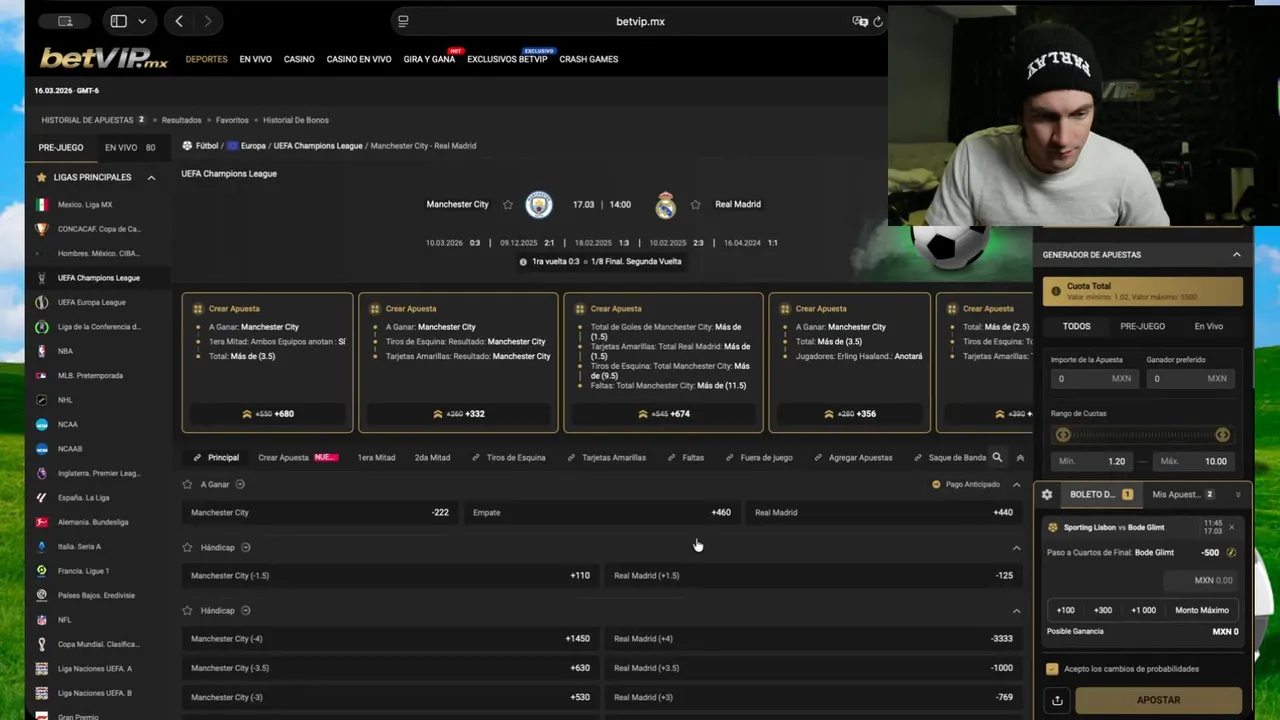Add +100 to stake
The image size is (1280, 720).
tap(1066, 610)
